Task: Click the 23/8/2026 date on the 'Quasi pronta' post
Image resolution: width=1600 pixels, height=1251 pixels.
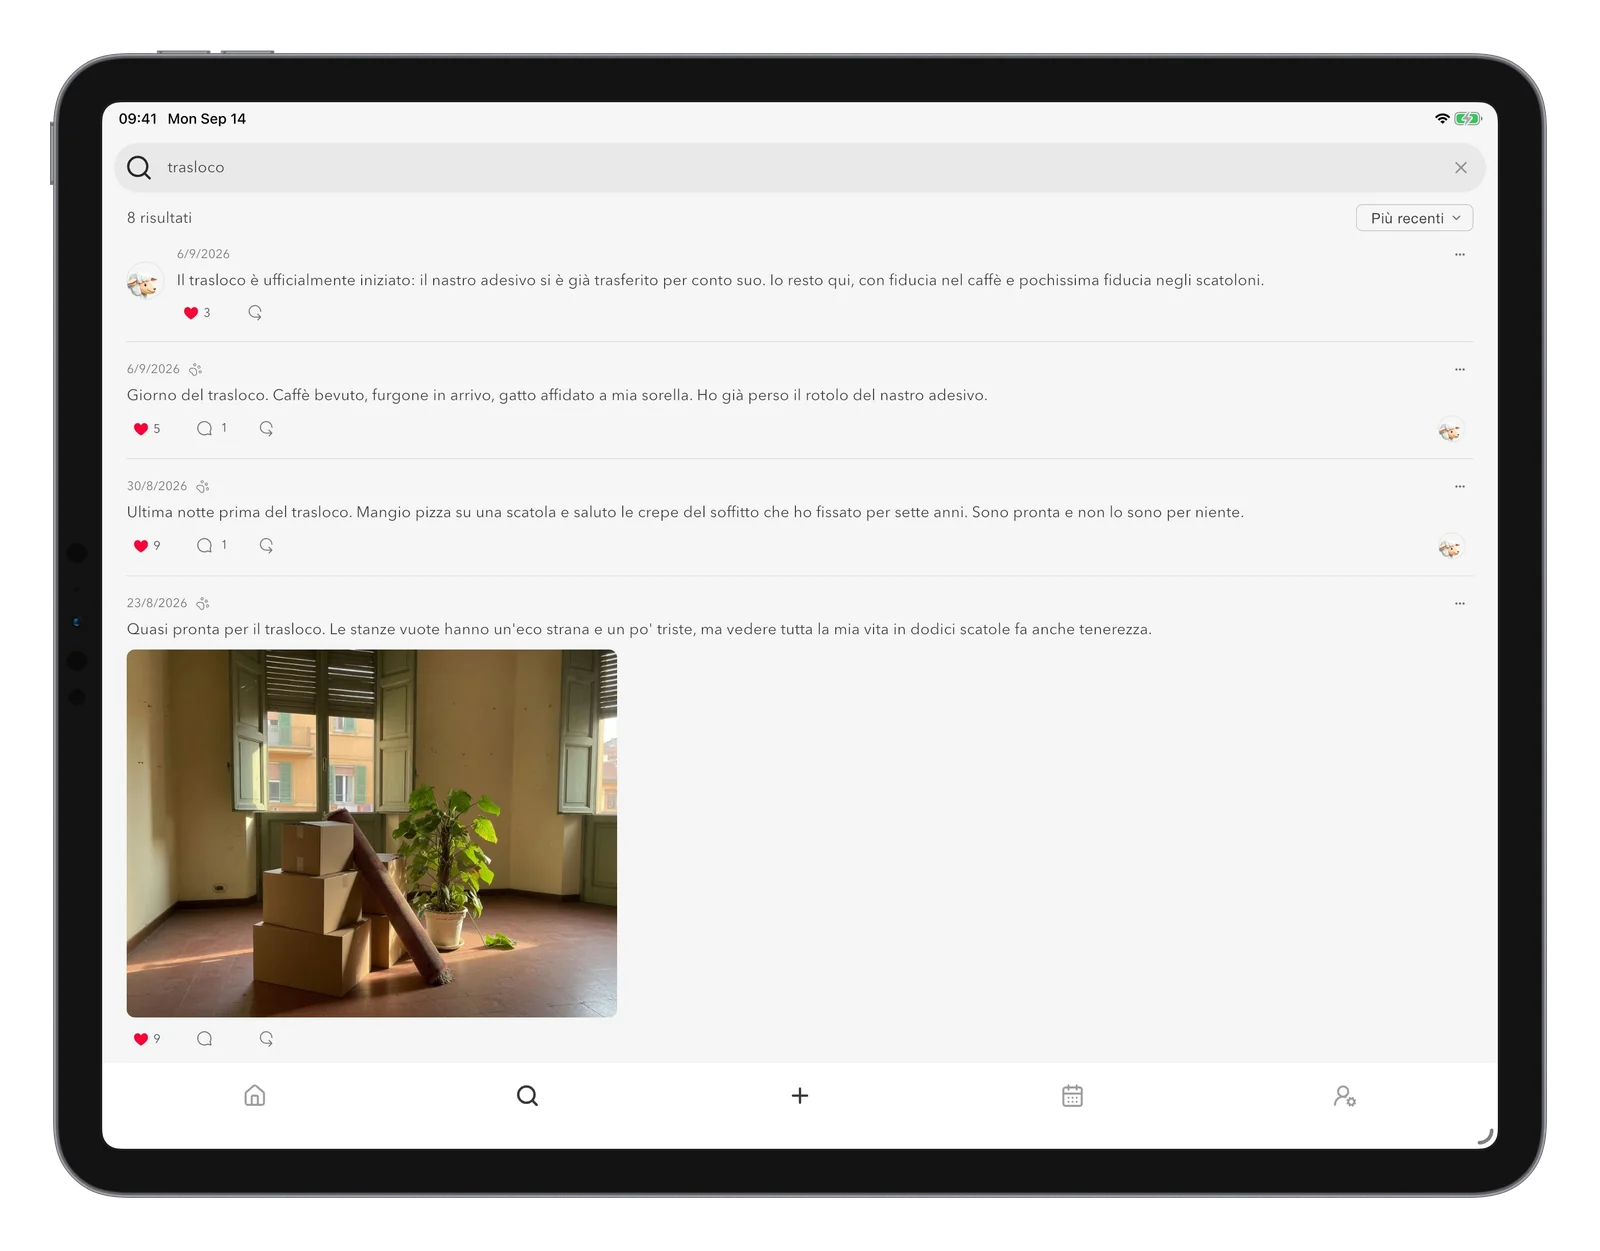Action: click(157, 603)
